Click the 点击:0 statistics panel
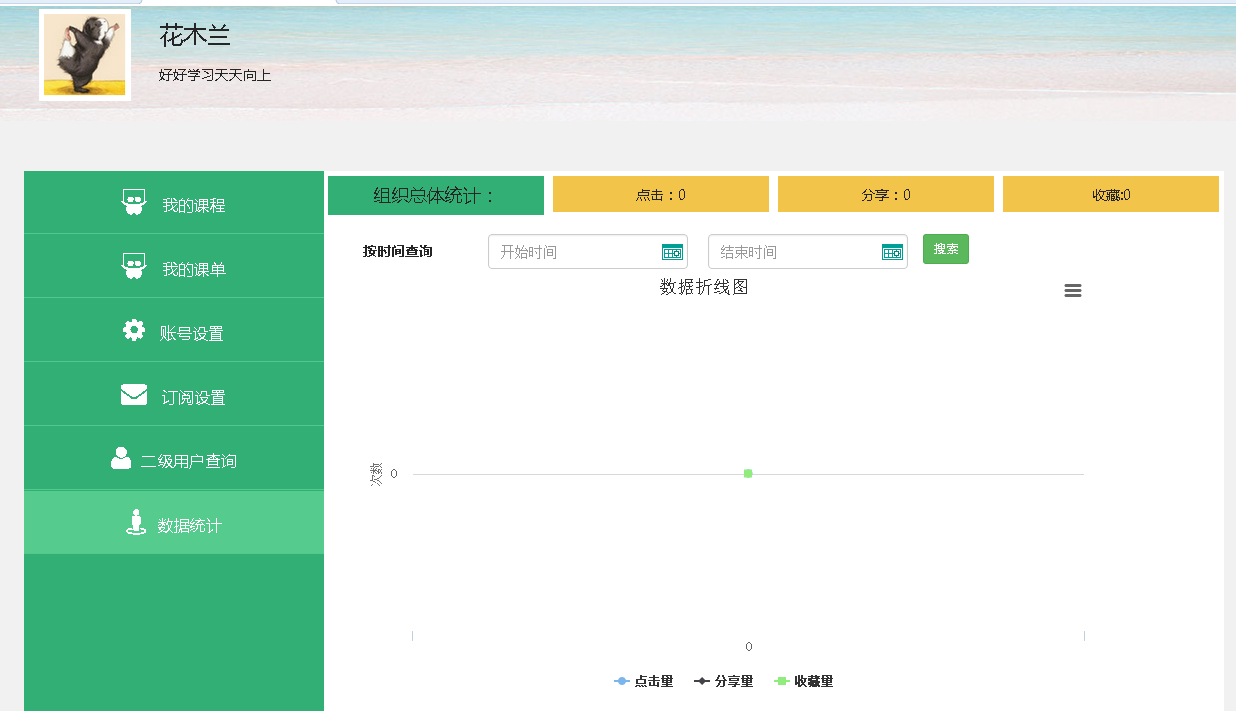 pos(660,193)
